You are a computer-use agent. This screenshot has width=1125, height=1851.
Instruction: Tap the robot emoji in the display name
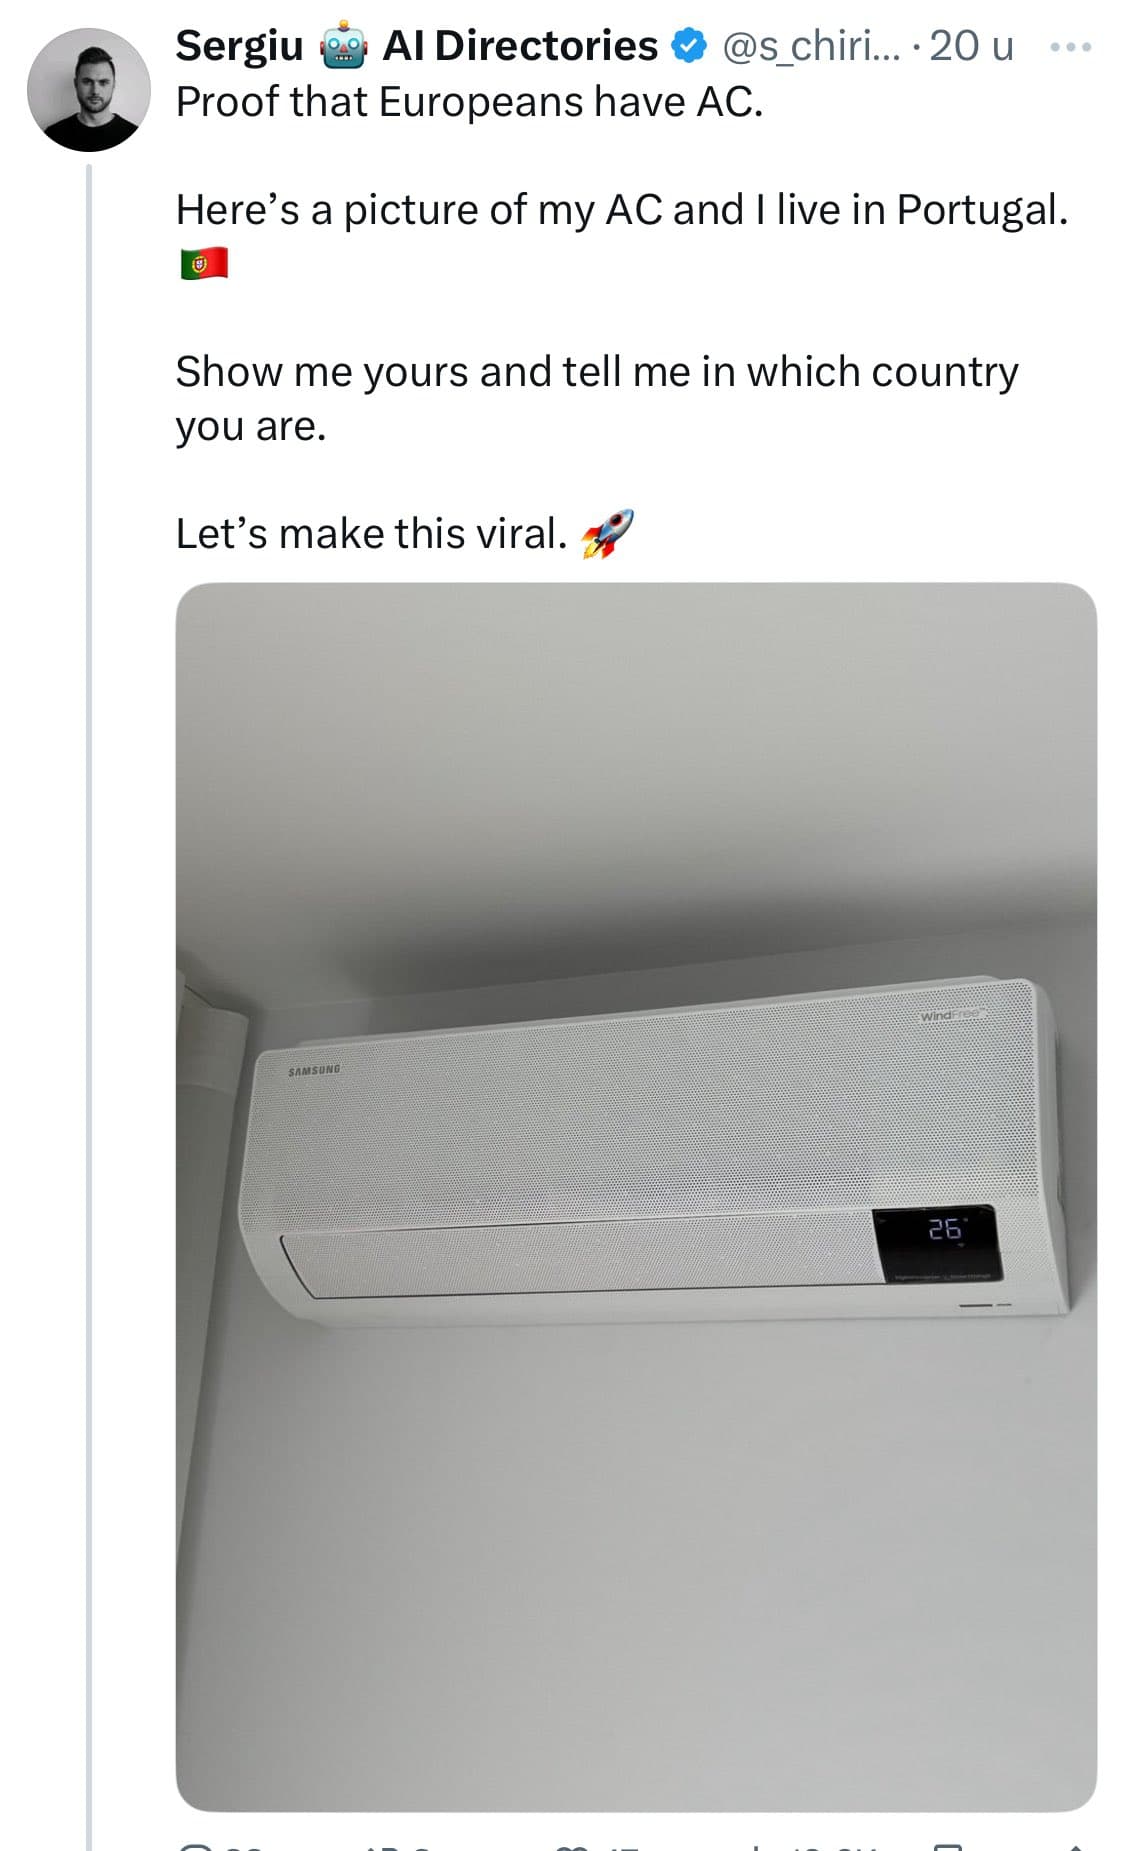[x=343, y=46]
